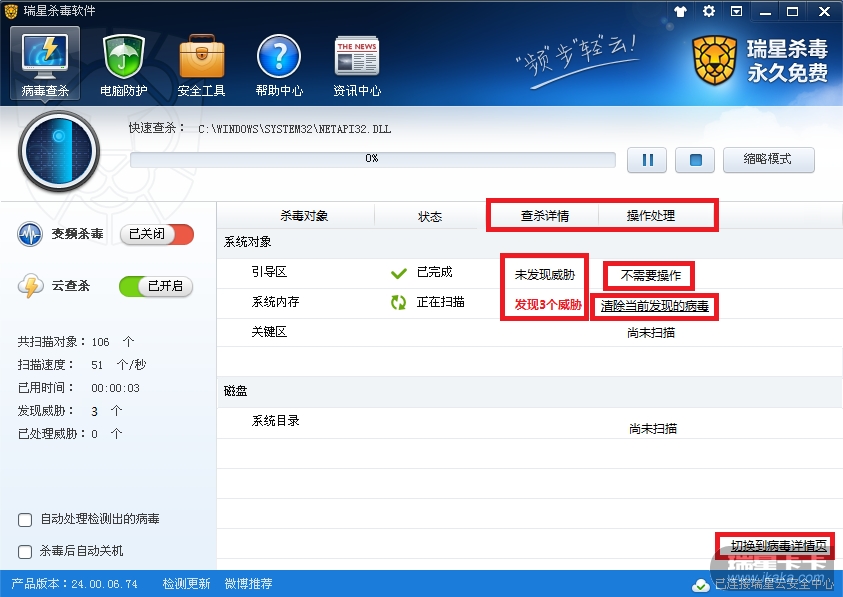Select the 系统内存 row label

coord(275,302)
